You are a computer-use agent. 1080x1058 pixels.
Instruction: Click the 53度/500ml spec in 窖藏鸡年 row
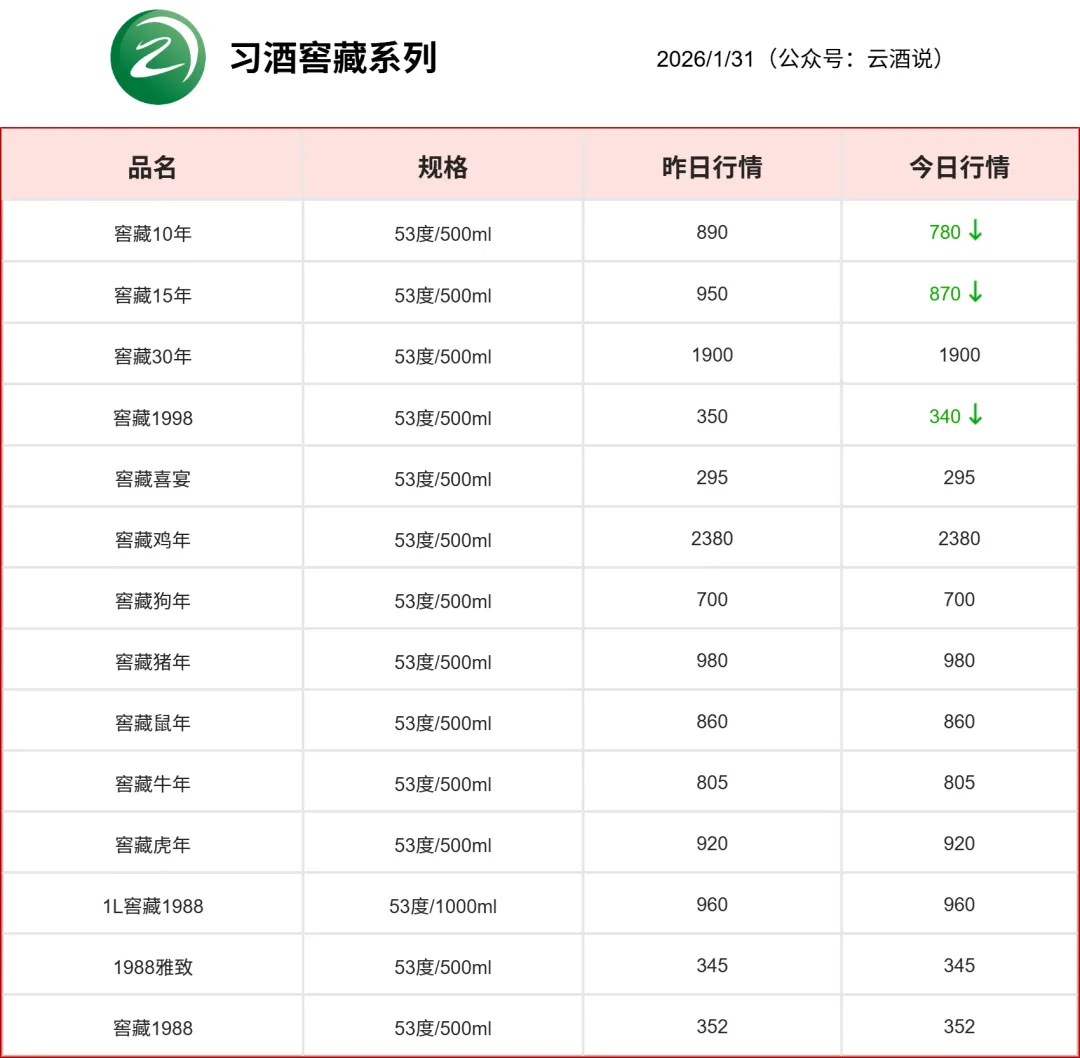pyautogui.click(x=443, y=540)
